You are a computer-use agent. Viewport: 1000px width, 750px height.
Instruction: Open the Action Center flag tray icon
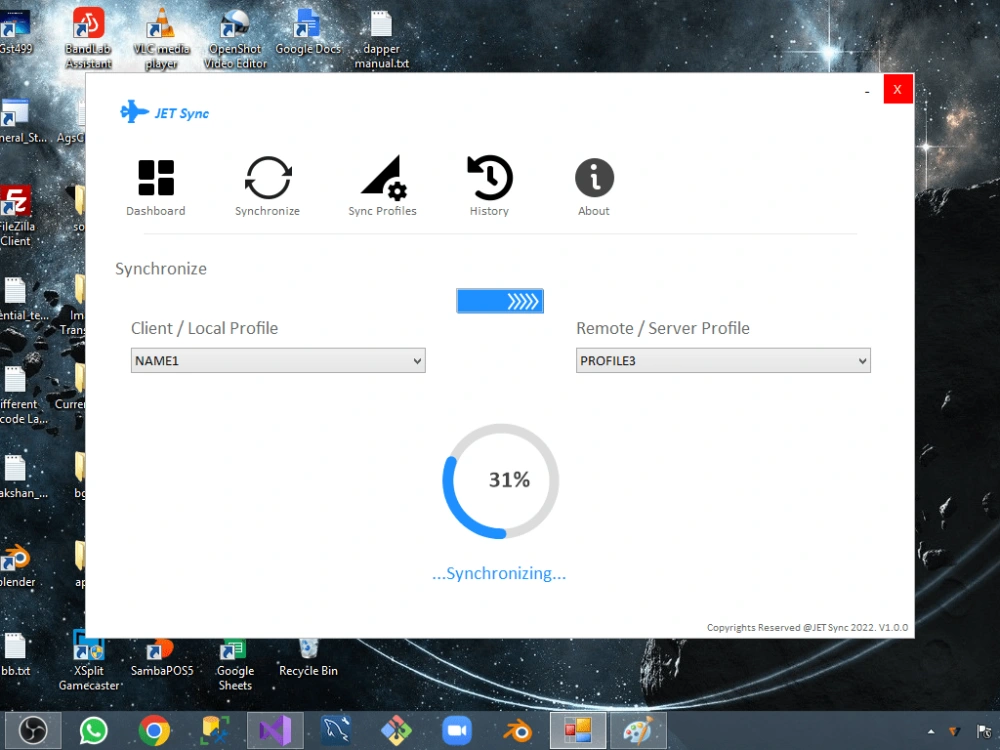984,732
